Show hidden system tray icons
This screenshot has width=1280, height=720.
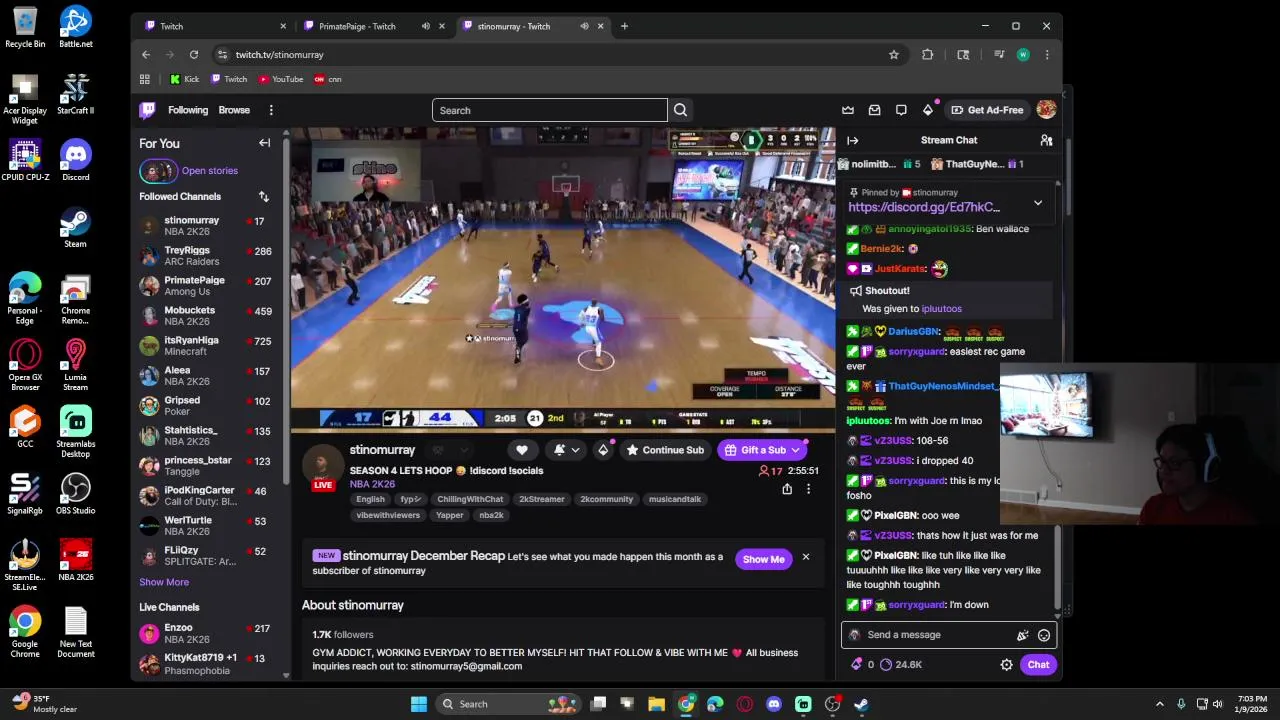[x=1160, y=704]
